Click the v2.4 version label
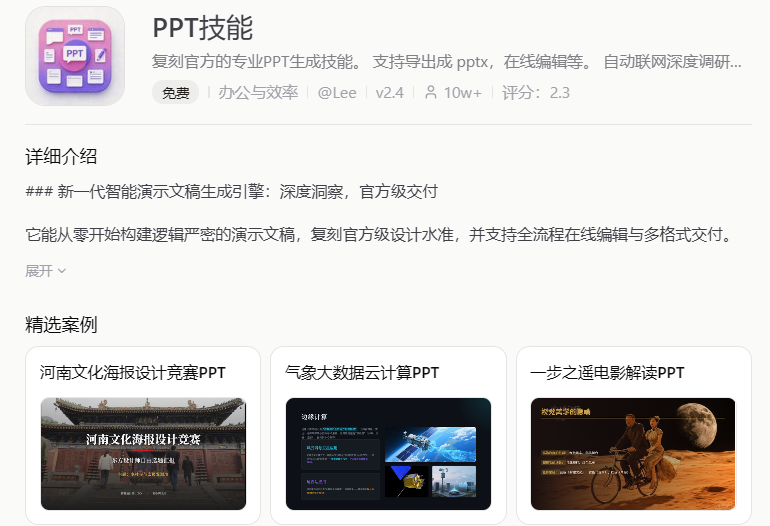The width and height of the screenshot is (770, 526). pos(389,92)
